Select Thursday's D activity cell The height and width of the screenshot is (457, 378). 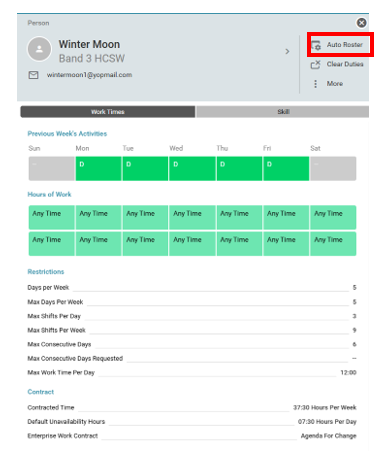pos(239,169)
